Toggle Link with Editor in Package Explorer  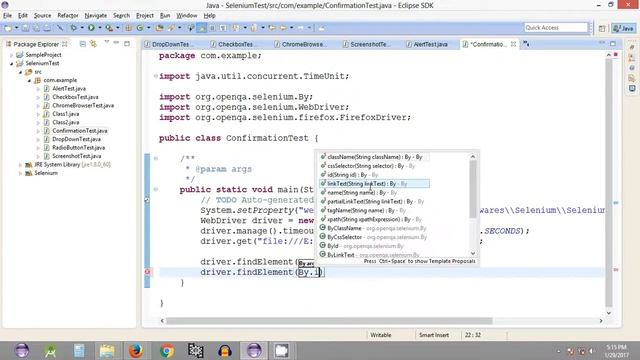click(x=93, y=44)
